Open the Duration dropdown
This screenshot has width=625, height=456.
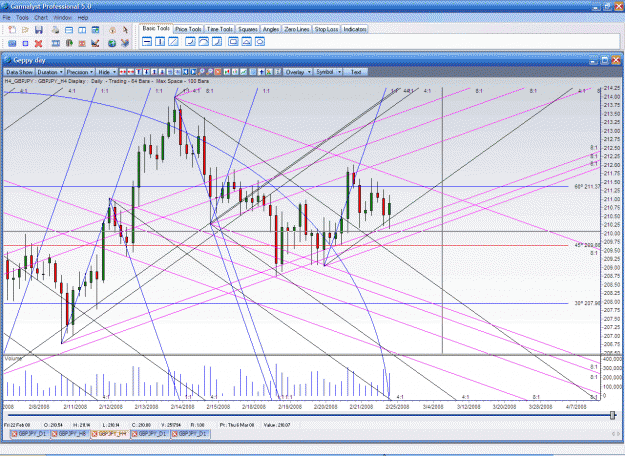(x=50, y=72)
